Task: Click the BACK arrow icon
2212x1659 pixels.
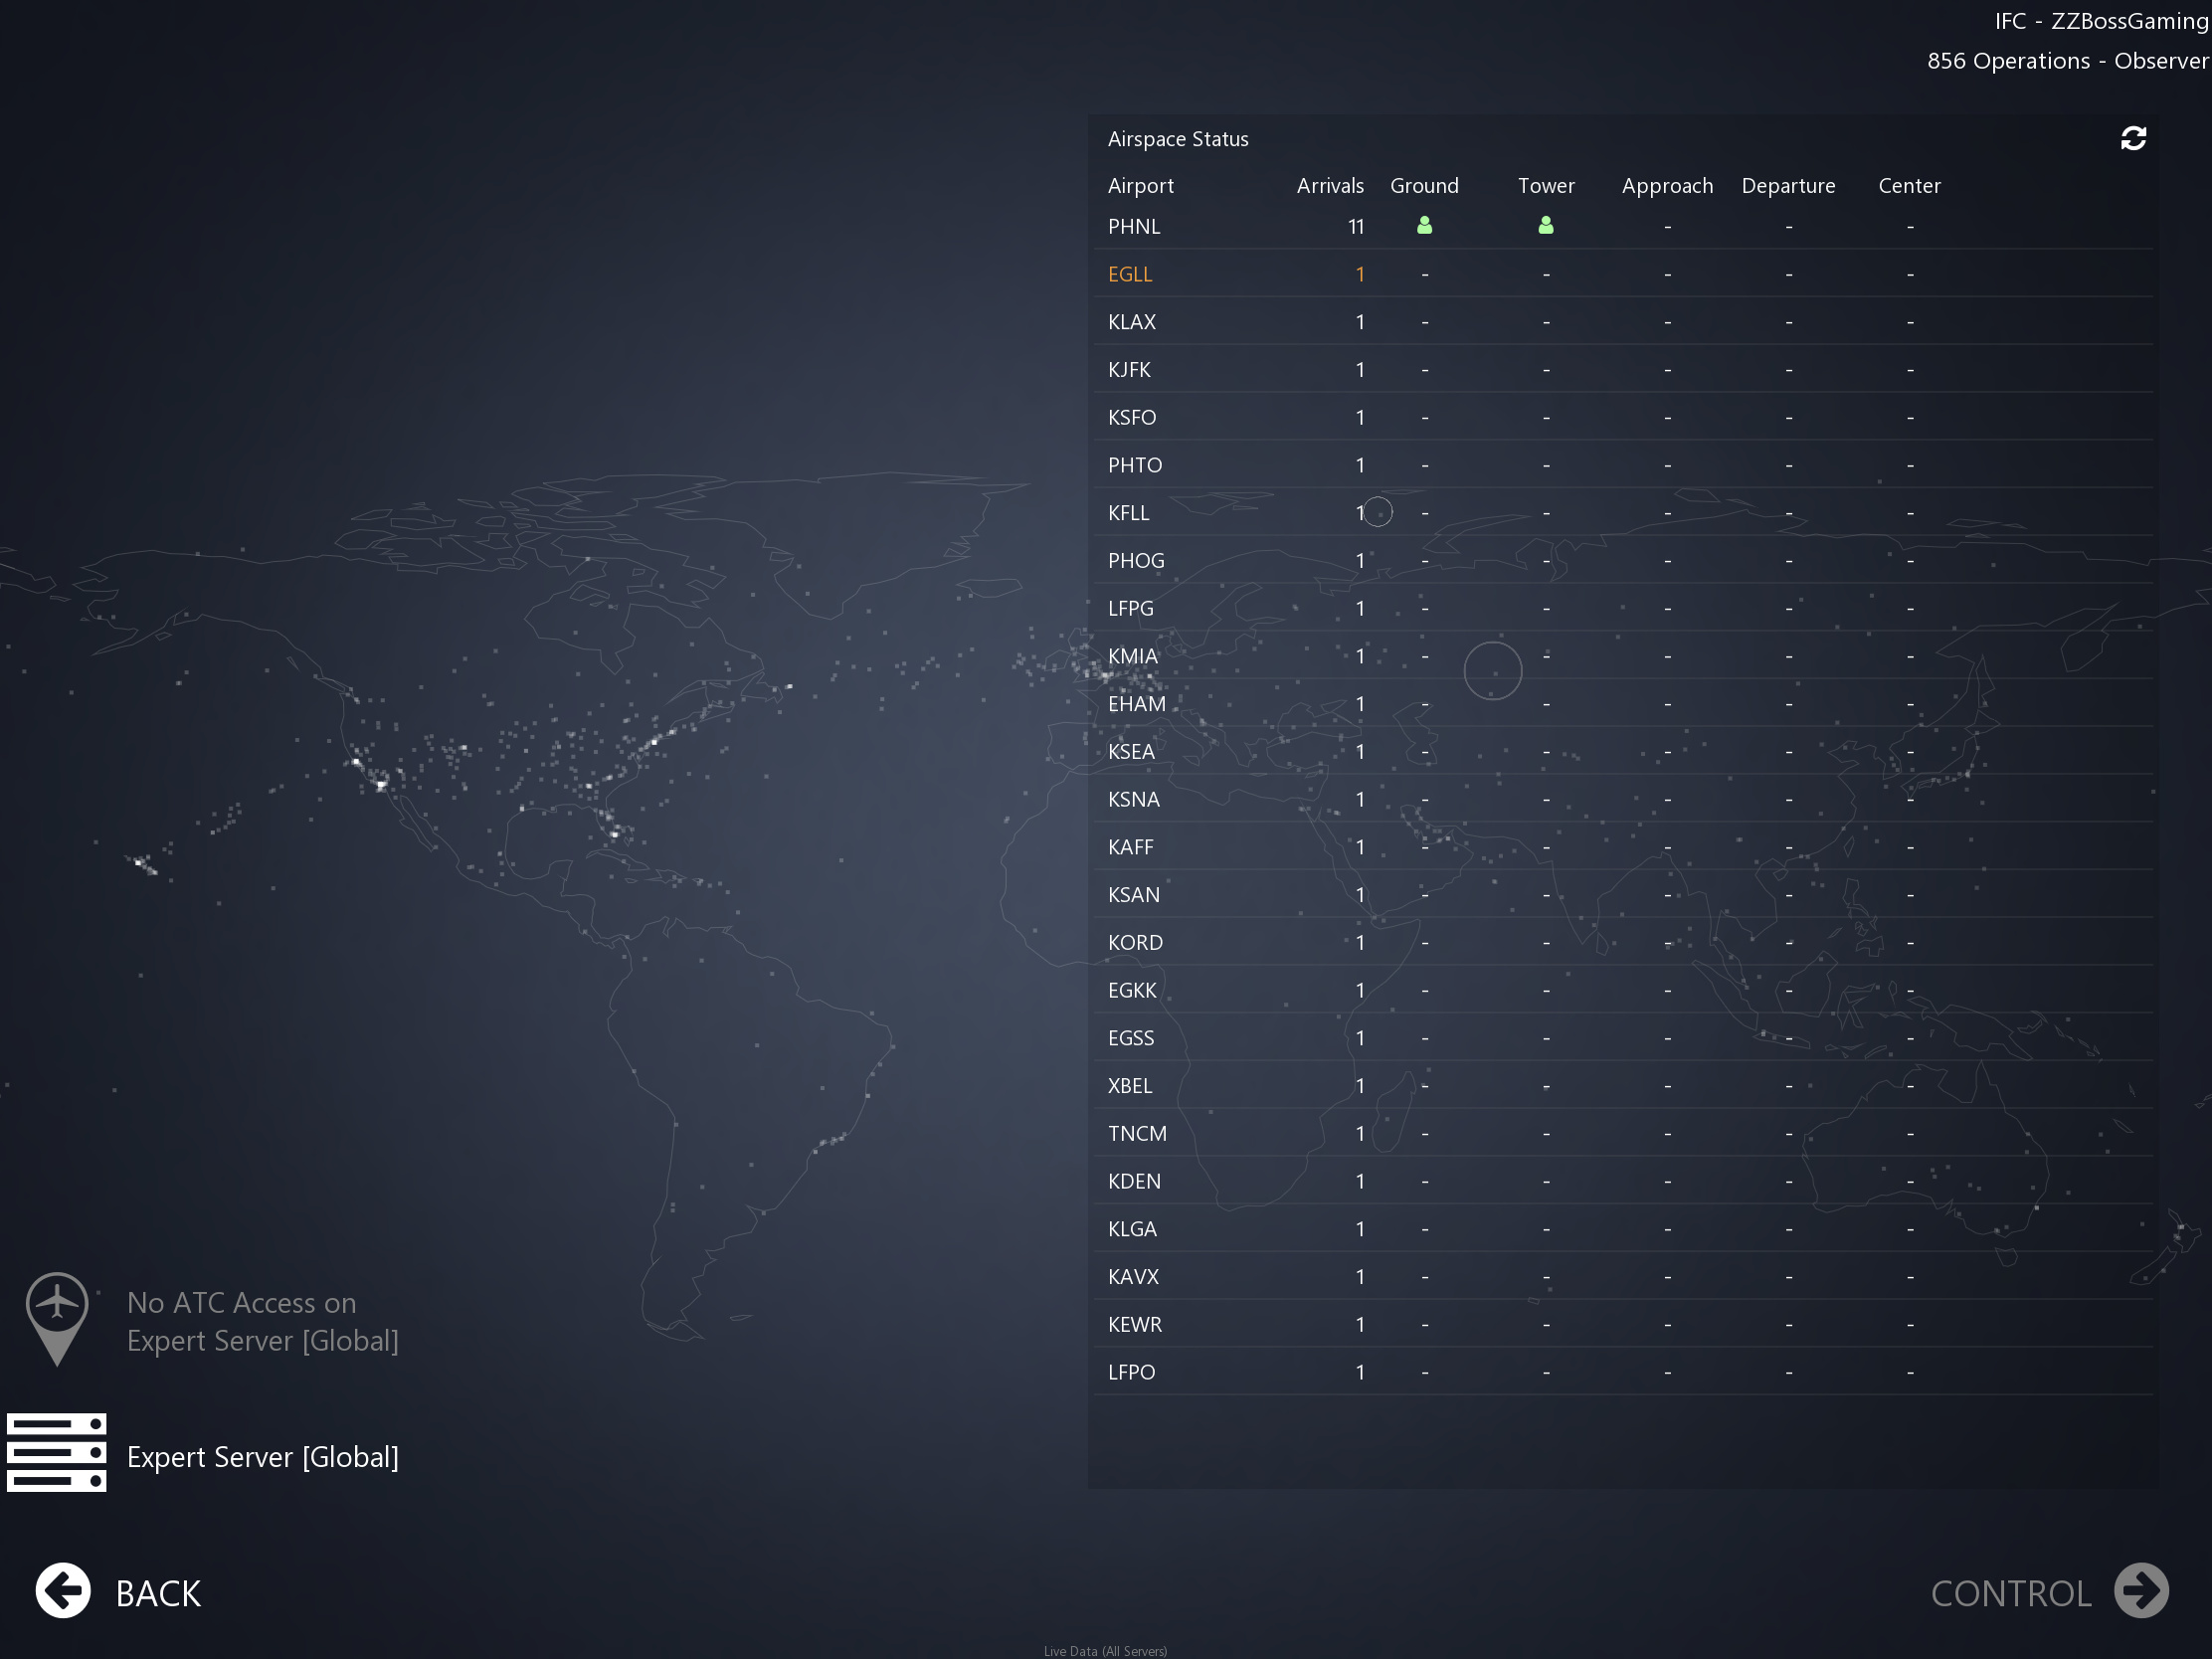Action: coord(63,1590)
